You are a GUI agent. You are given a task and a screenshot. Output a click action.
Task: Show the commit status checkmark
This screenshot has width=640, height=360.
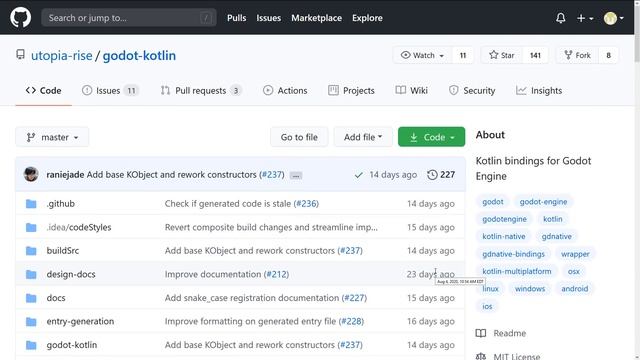tap(358, 175)
